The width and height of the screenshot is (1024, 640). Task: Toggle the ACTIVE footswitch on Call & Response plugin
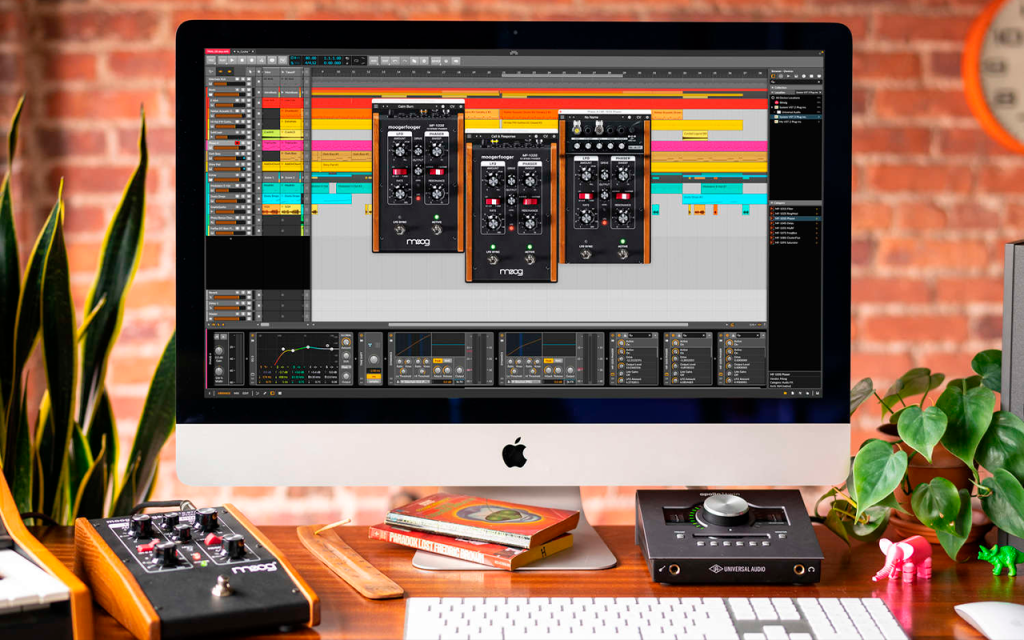(530, 259)
